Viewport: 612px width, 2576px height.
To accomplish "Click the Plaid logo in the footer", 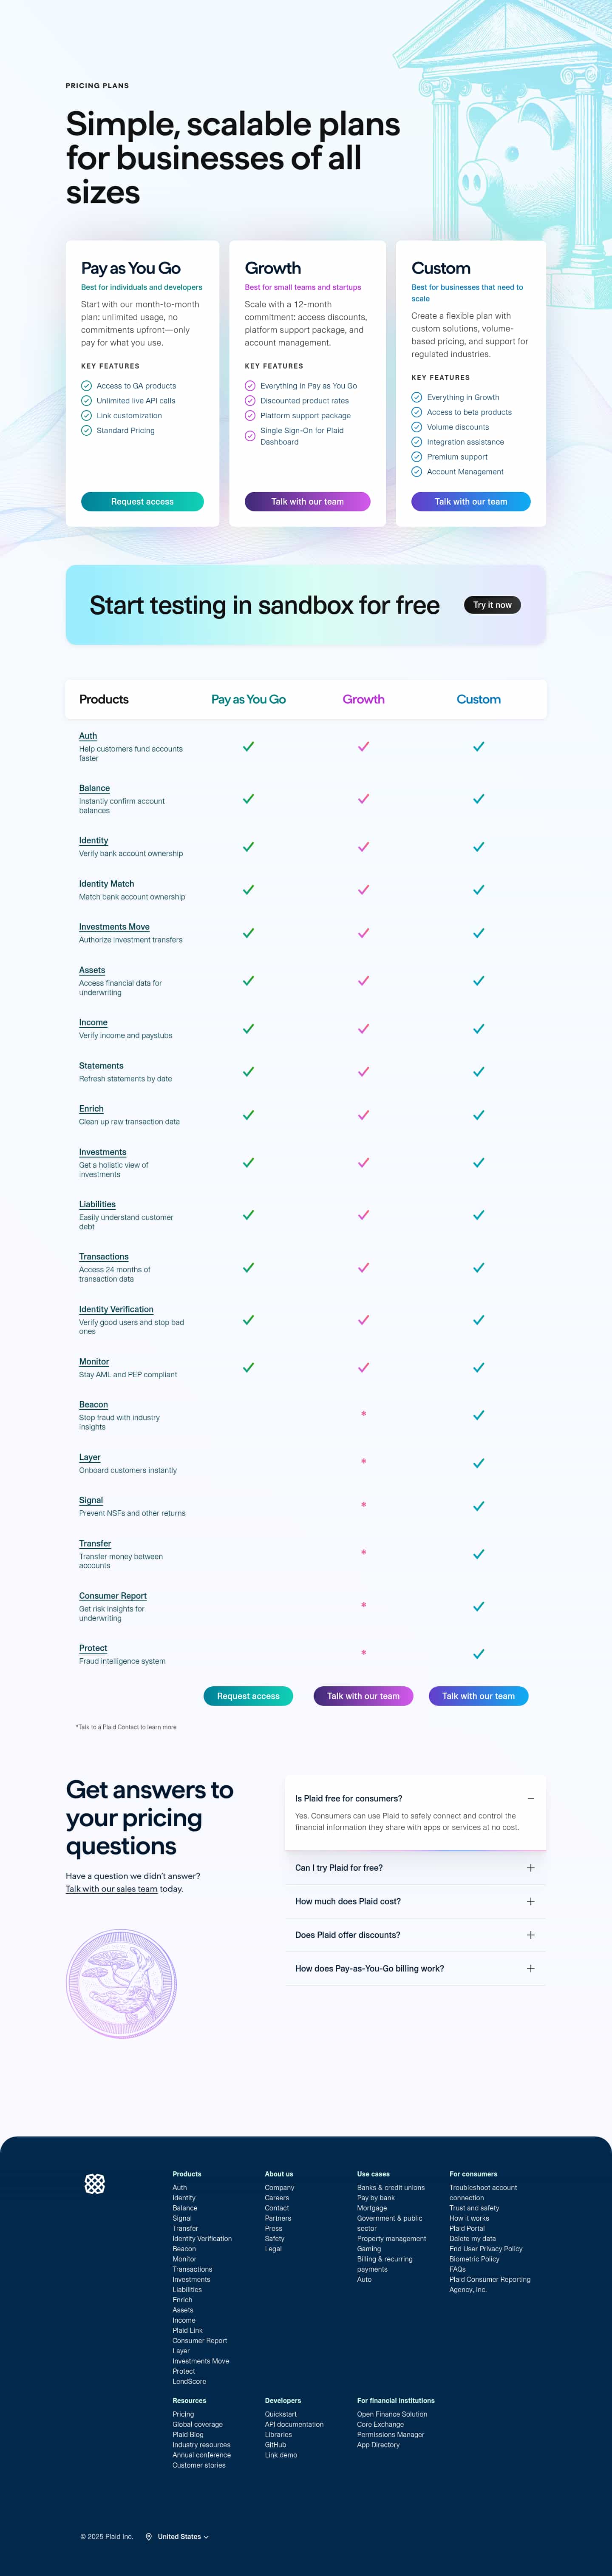I will point(95,2183).
